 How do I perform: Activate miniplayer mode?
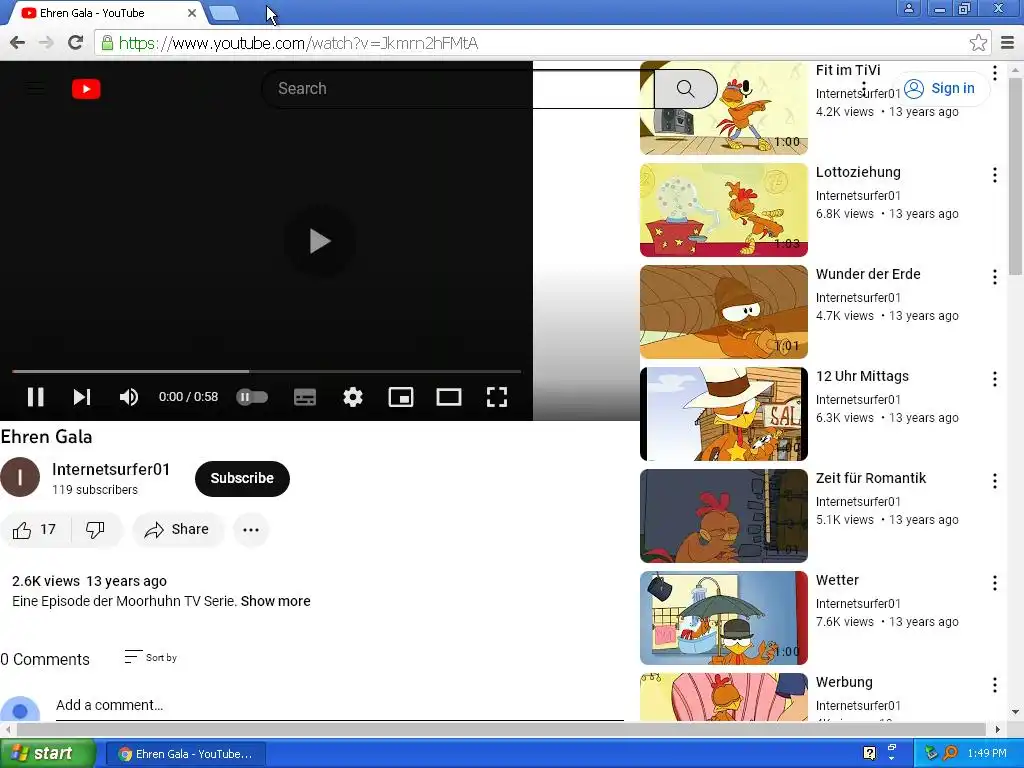[x=401, y=397]
